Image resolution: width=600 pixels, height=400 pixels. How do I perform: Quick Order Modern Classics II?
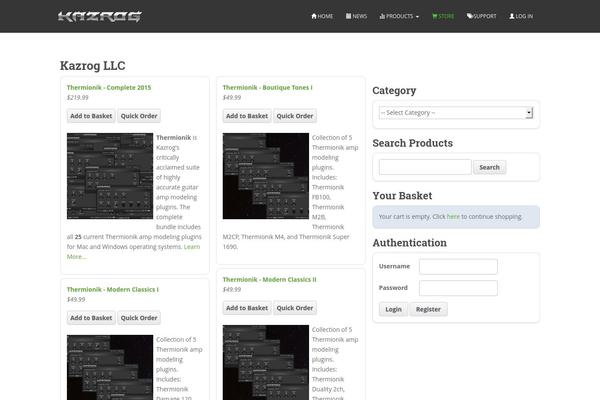pyautogui.click(x=295, y=308)
